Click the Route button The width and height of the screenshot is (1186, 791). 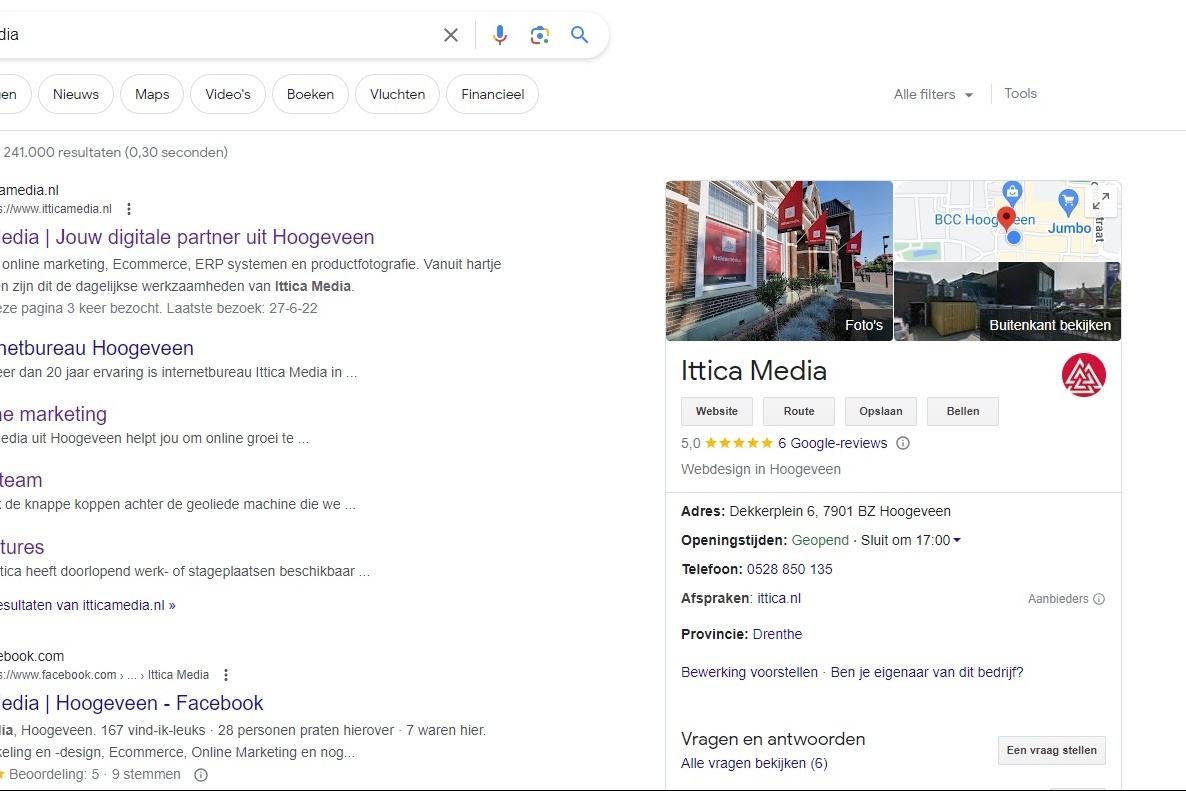point(799,411)
